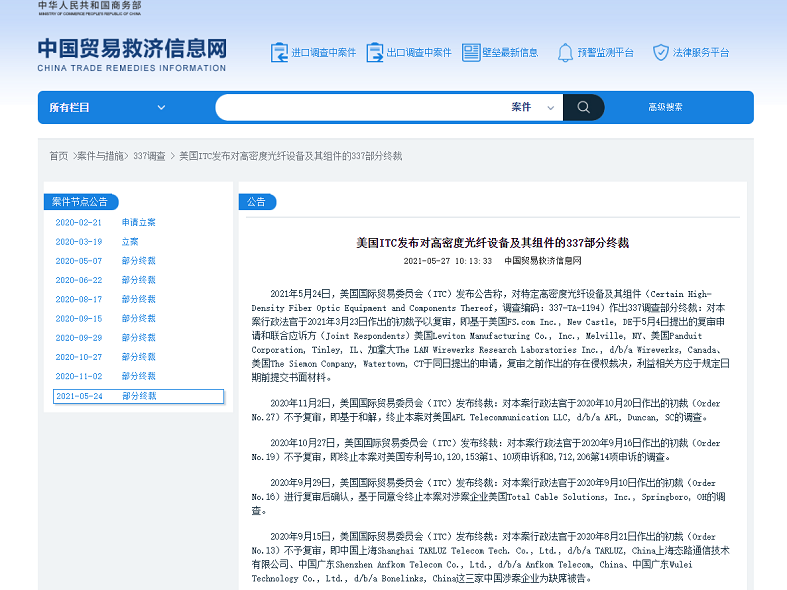Click the article title 美国ITC发布对高密度光纤设备

[492, 243]
